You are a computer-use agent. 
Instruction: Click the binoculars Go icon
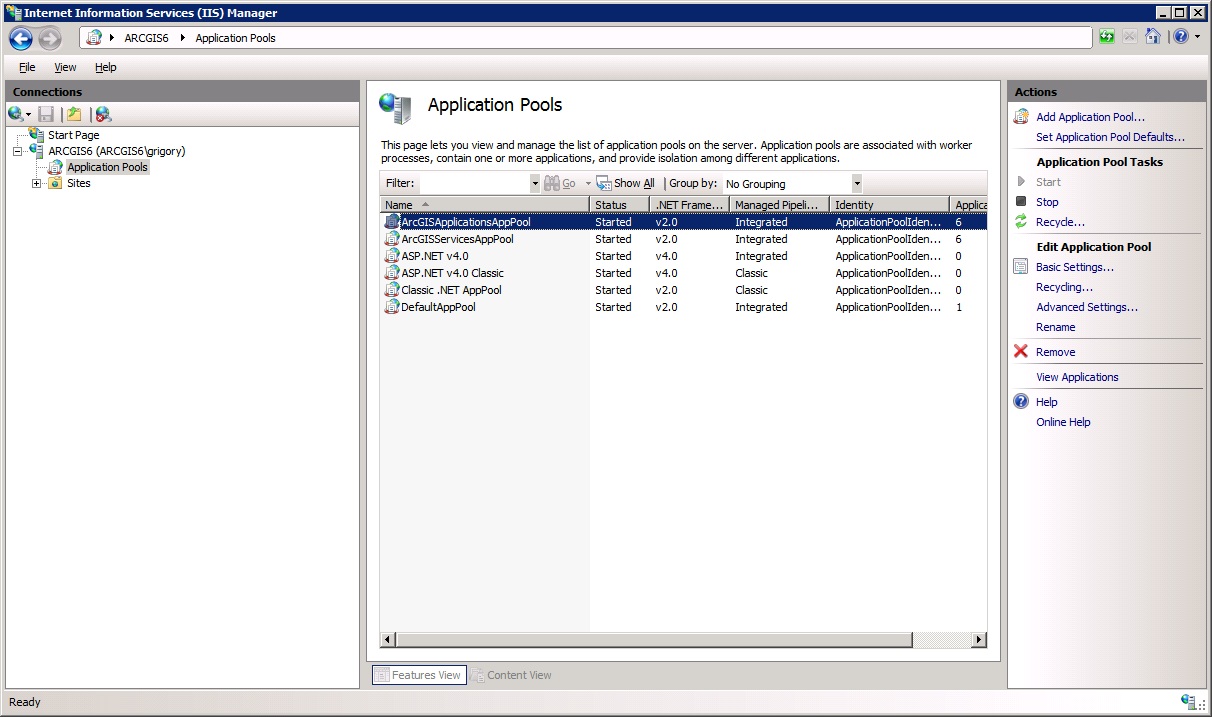[552, 184]
